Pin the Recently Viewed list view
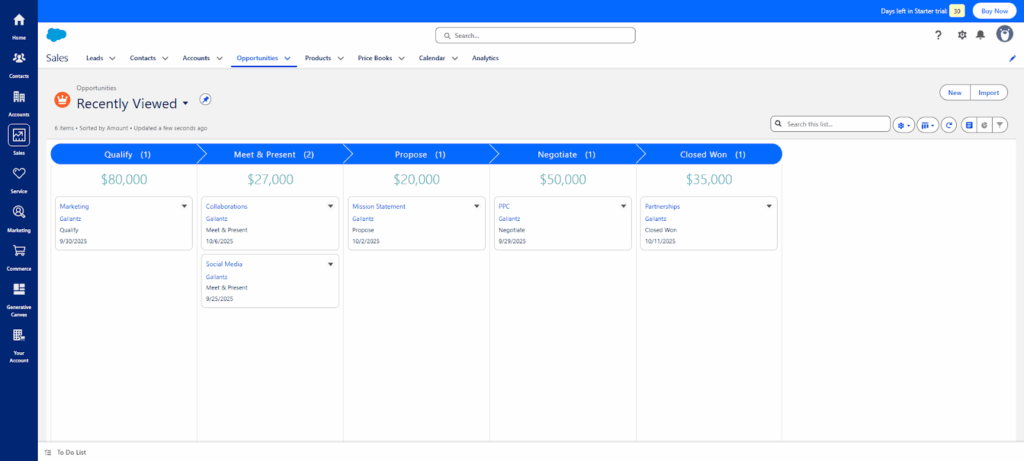1024x461 pixels. tap(205, 100)
